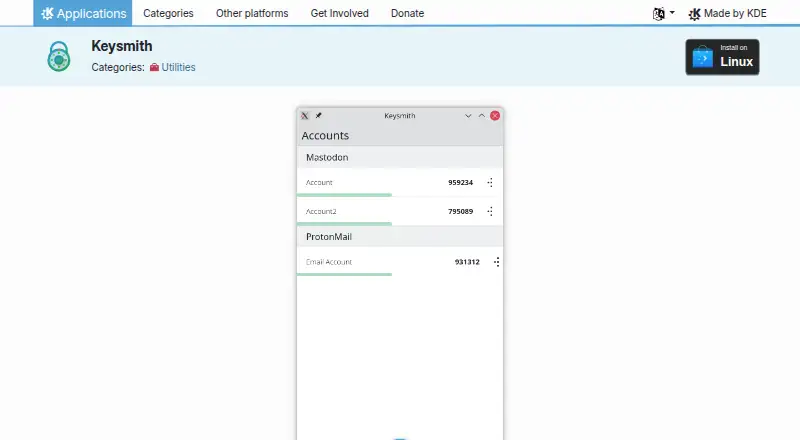Click the KDE logo beside Made by KDE

click(694, 14)
